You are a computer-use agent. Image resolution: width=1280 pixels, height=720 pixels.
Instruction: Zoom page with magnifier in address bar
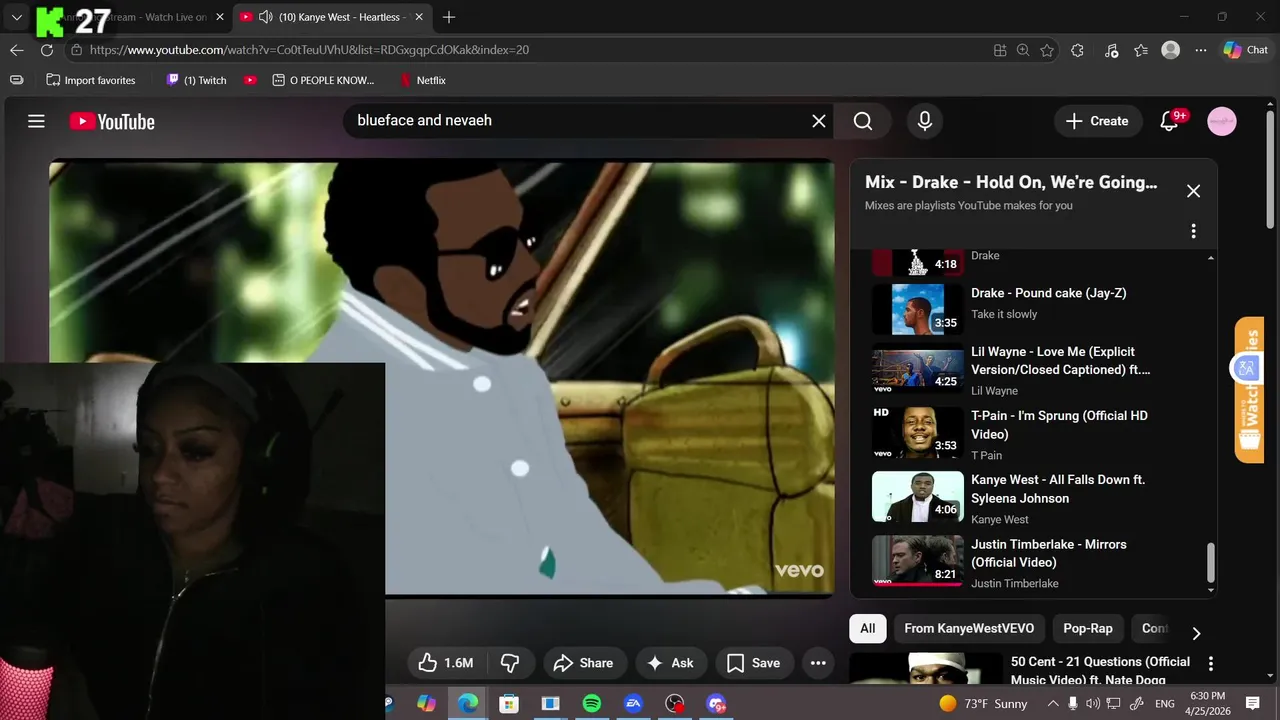tap(1023, 50)
